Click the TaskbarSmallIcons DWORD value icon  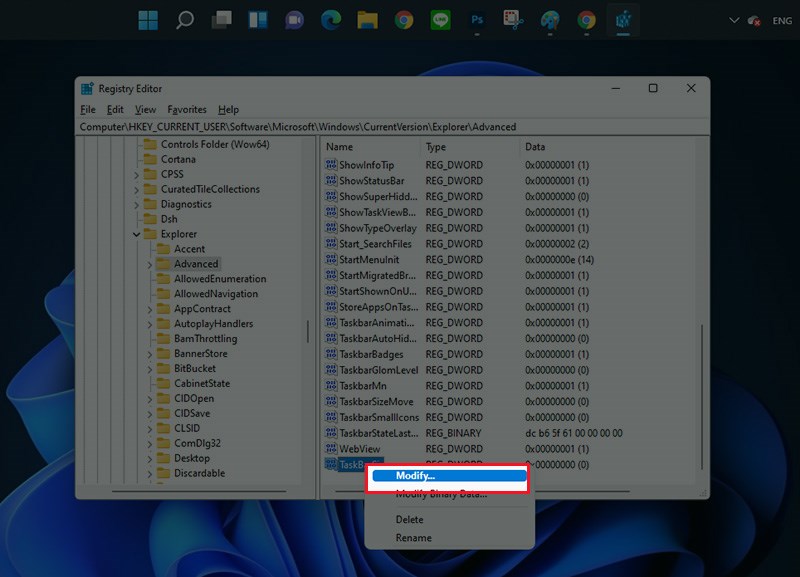point(331,417)
